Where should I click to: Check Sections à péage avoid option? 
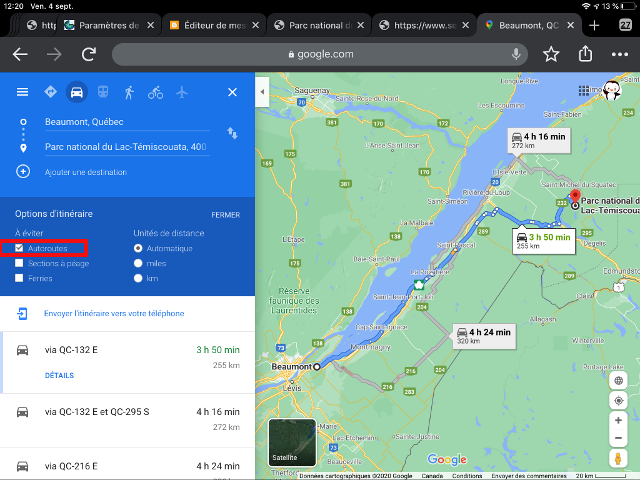click(x=19, y=263)
